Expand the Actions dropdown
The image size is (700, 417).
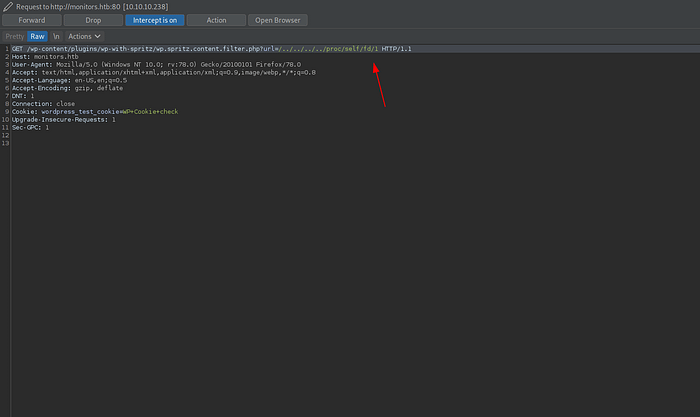coord(84,36)
